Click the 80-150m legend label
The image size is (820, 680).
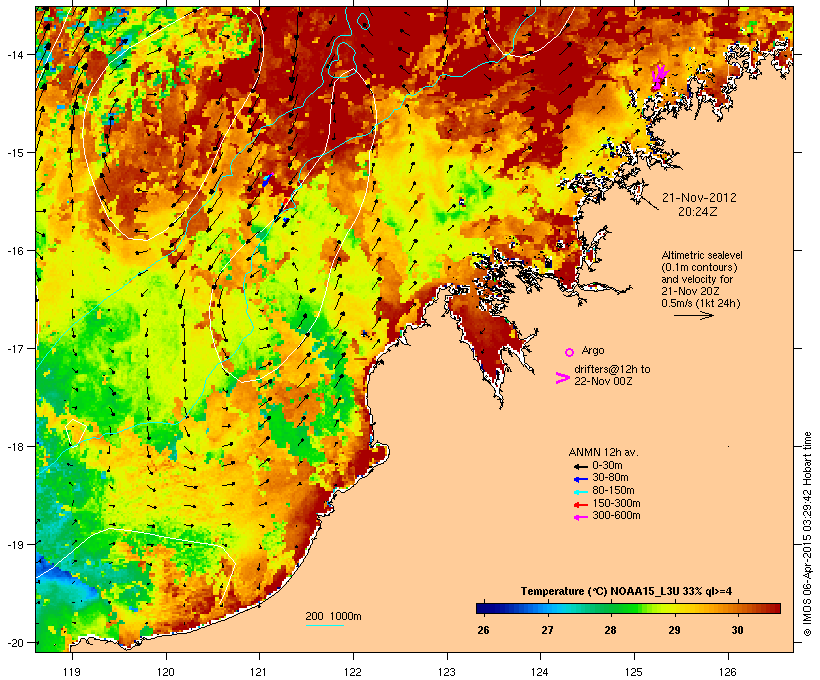(613, 491)
